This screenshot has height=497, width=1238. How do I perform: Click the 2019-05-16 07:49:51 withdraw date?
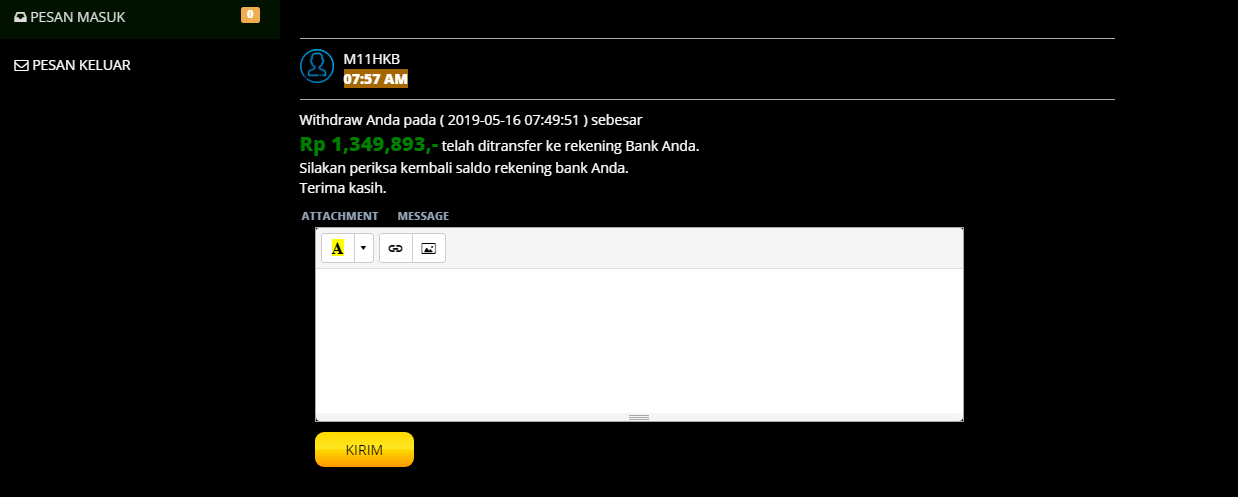pos(515,120)
